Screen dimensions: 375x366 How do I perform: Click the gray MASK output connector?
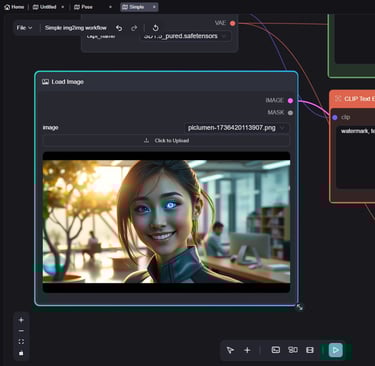point(290,113)
